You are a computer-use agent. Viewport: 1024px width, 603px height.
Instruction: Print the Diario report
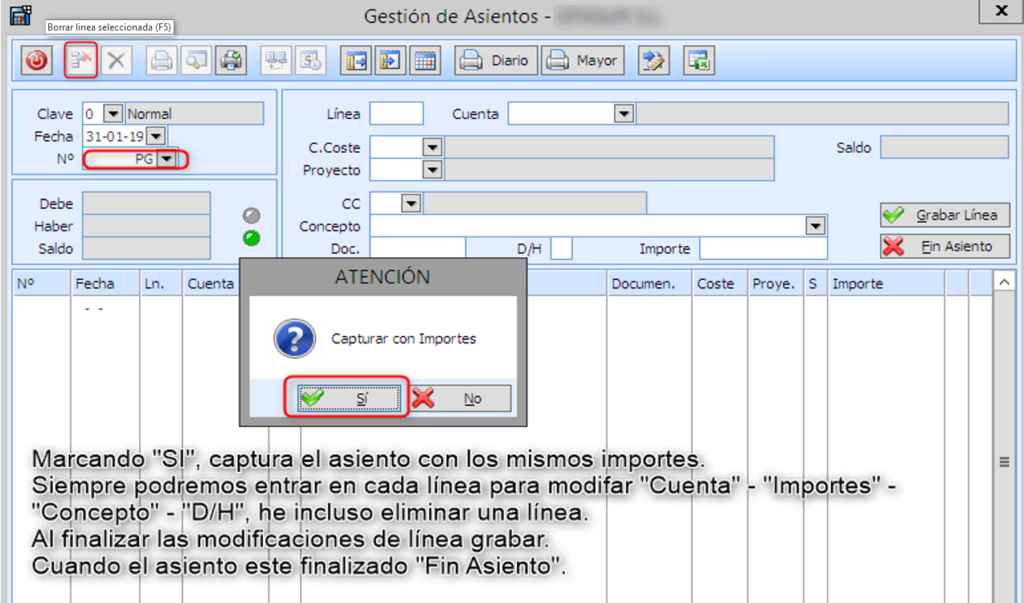[496, 61]
